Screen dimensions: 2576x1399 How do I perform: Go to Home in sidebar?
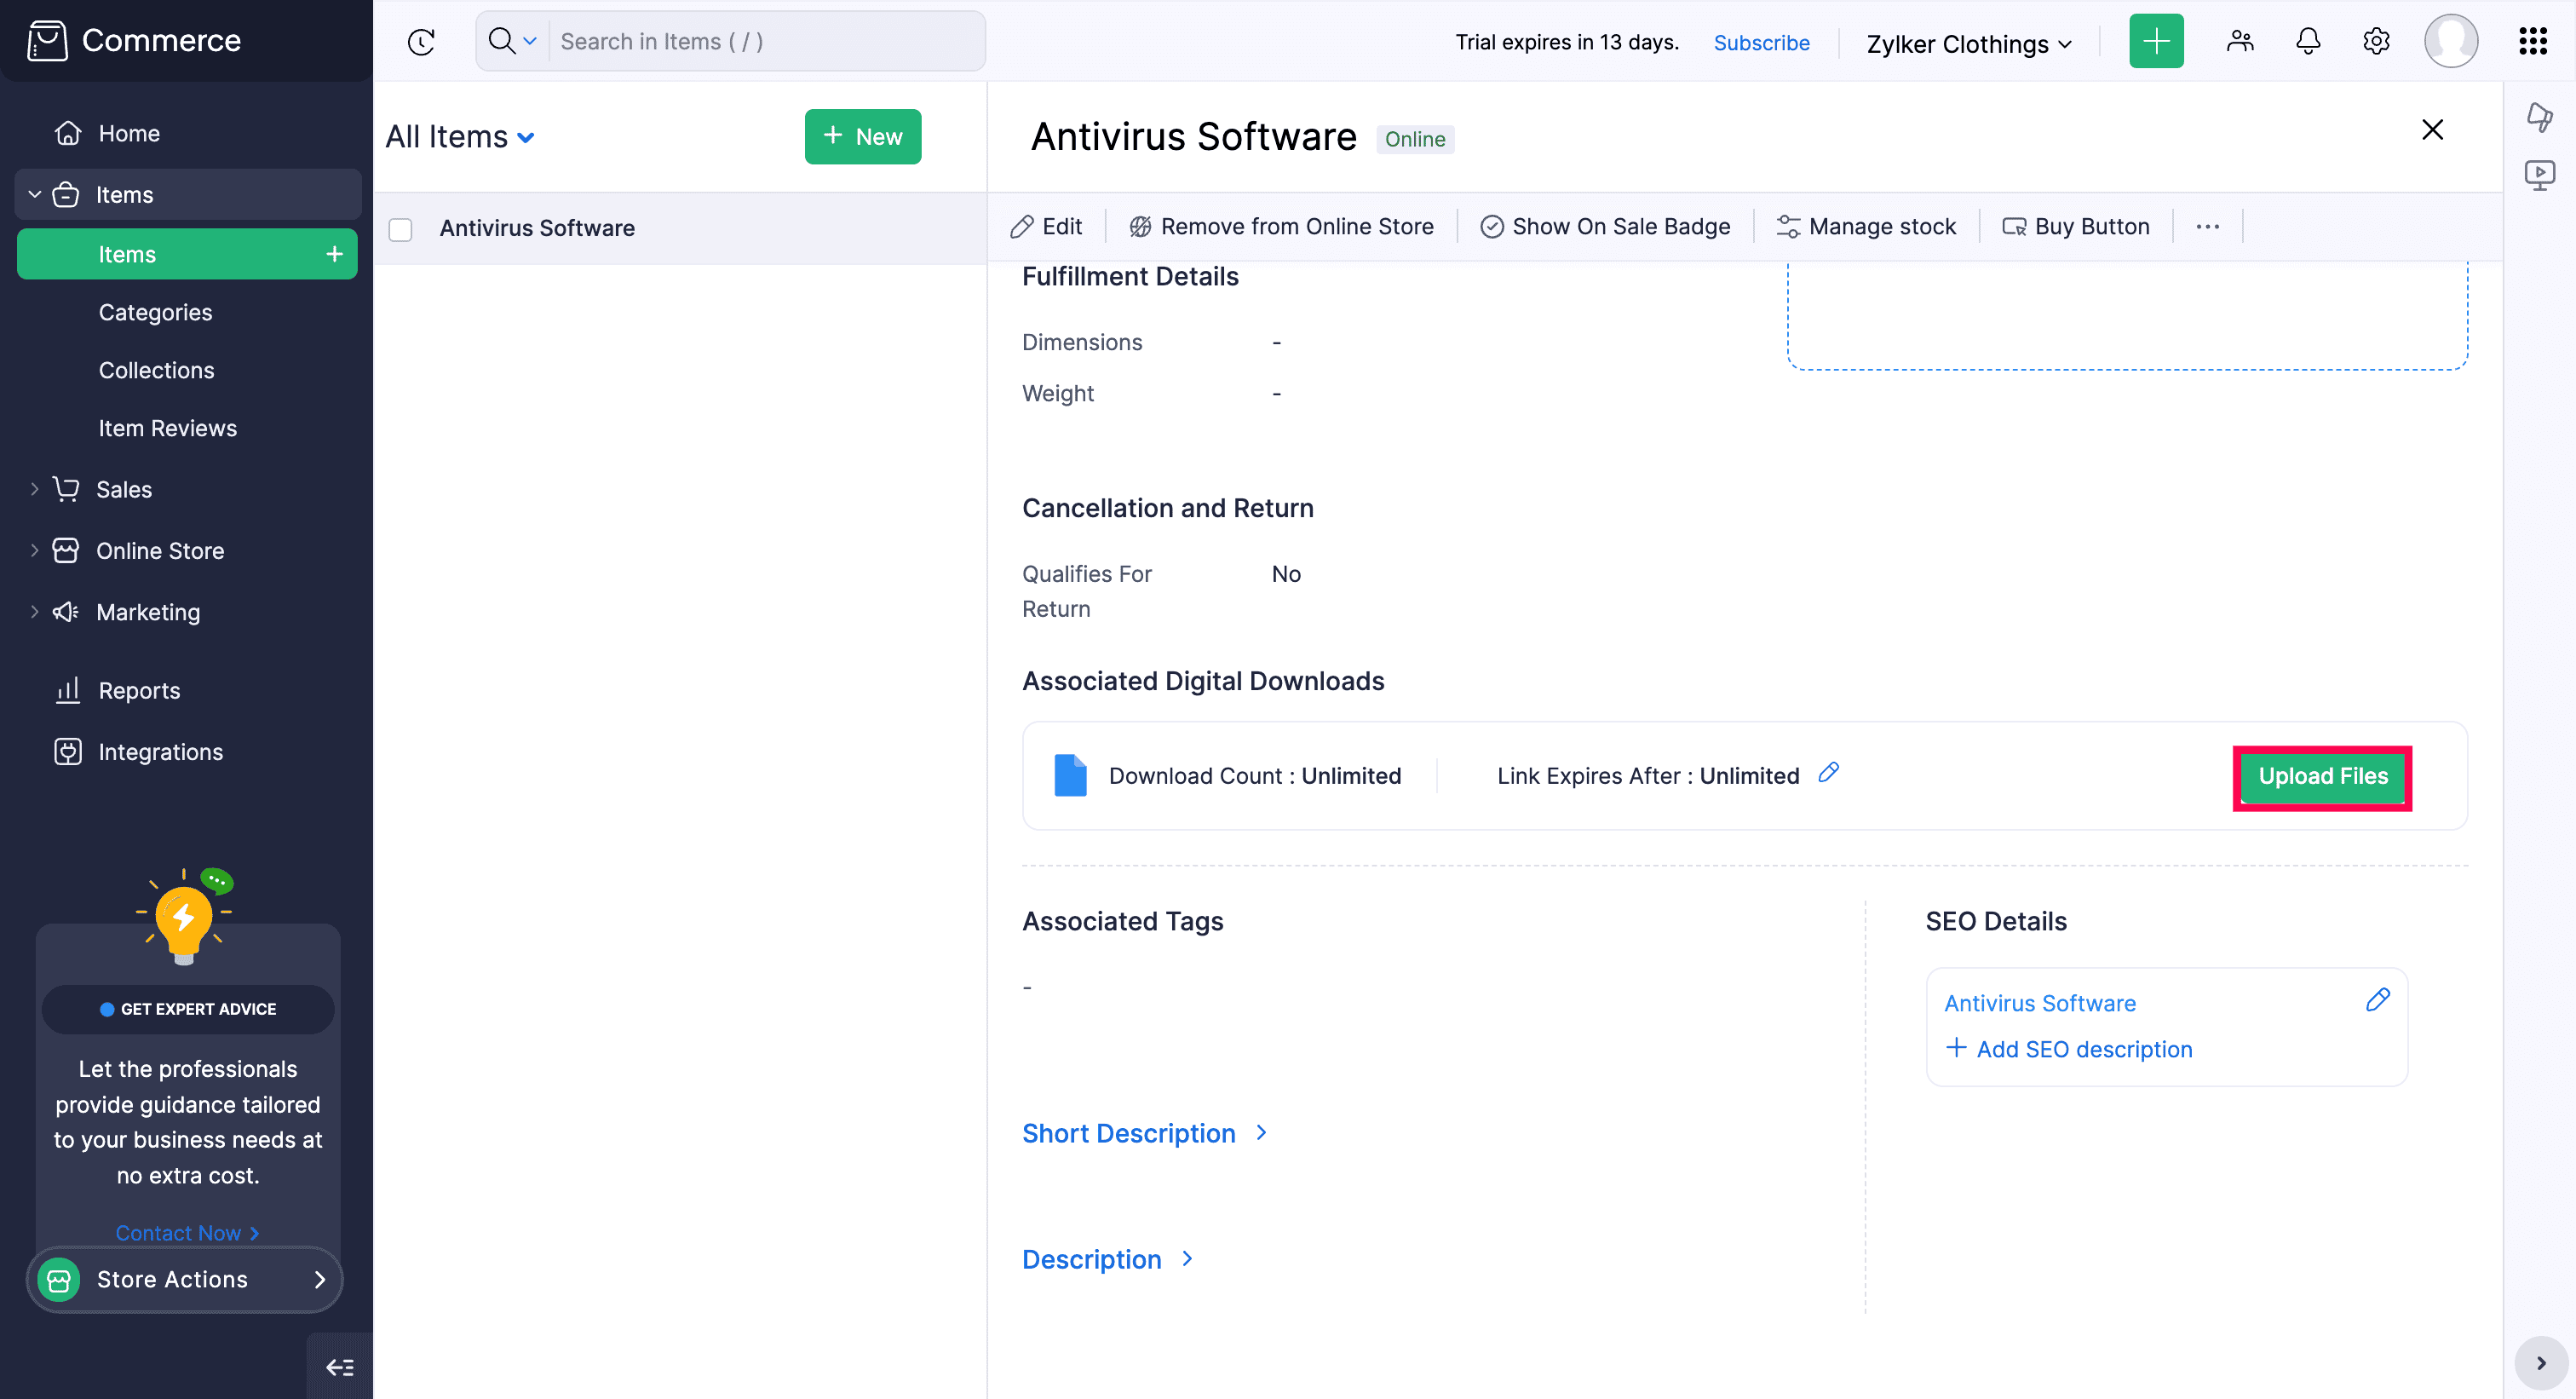coord(129,133)
